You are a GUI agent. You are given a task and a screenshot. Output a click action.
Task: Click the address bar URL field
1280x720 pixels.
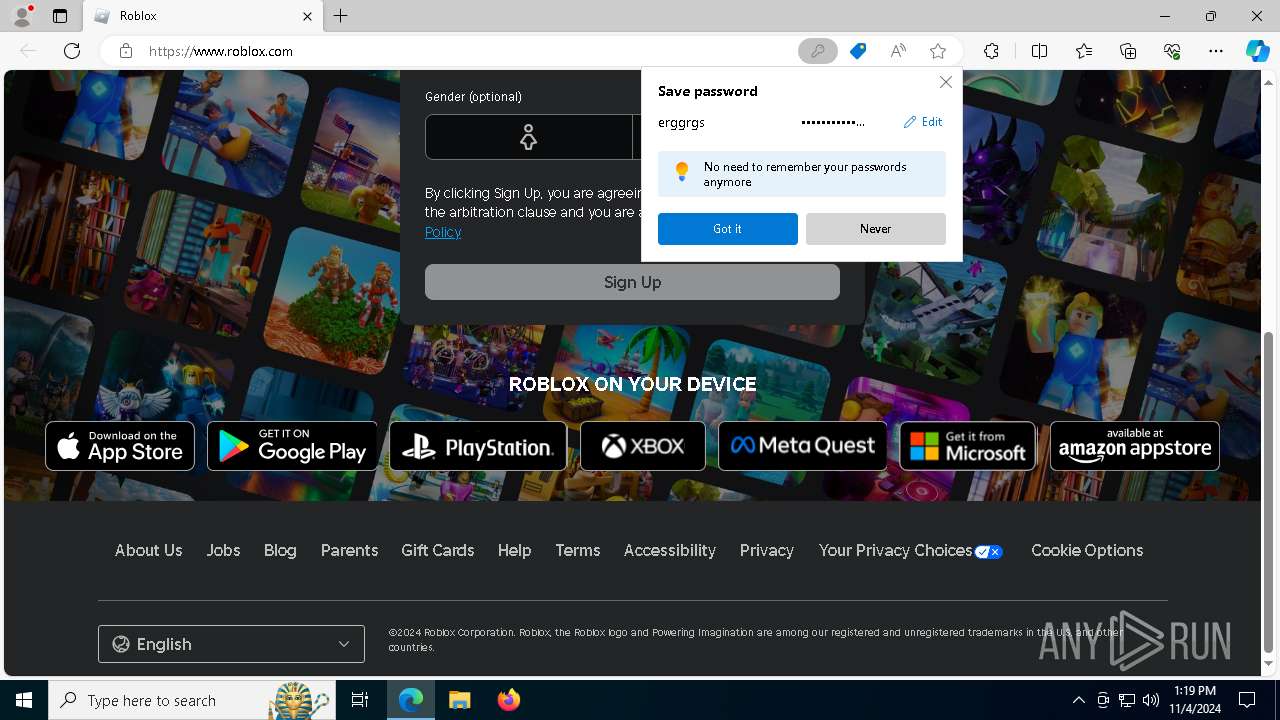click(468, 51)
